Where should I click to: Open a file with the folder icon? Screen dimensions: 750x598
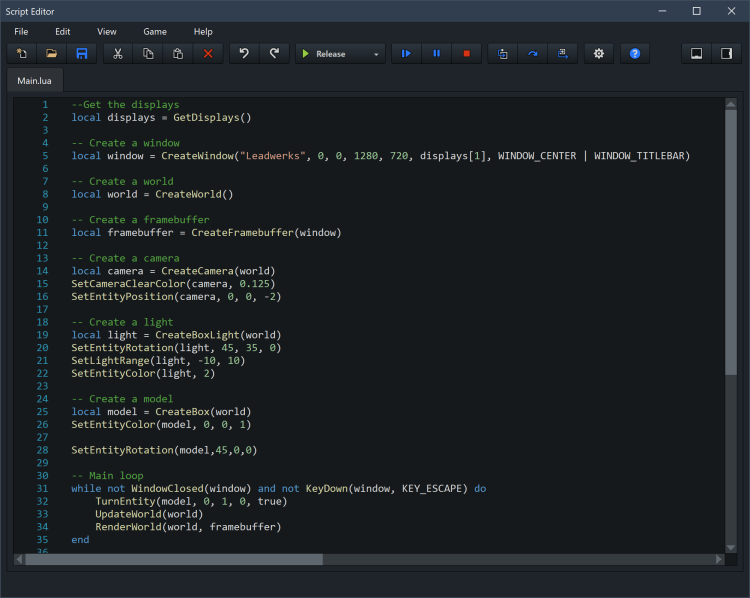(52, 54)
